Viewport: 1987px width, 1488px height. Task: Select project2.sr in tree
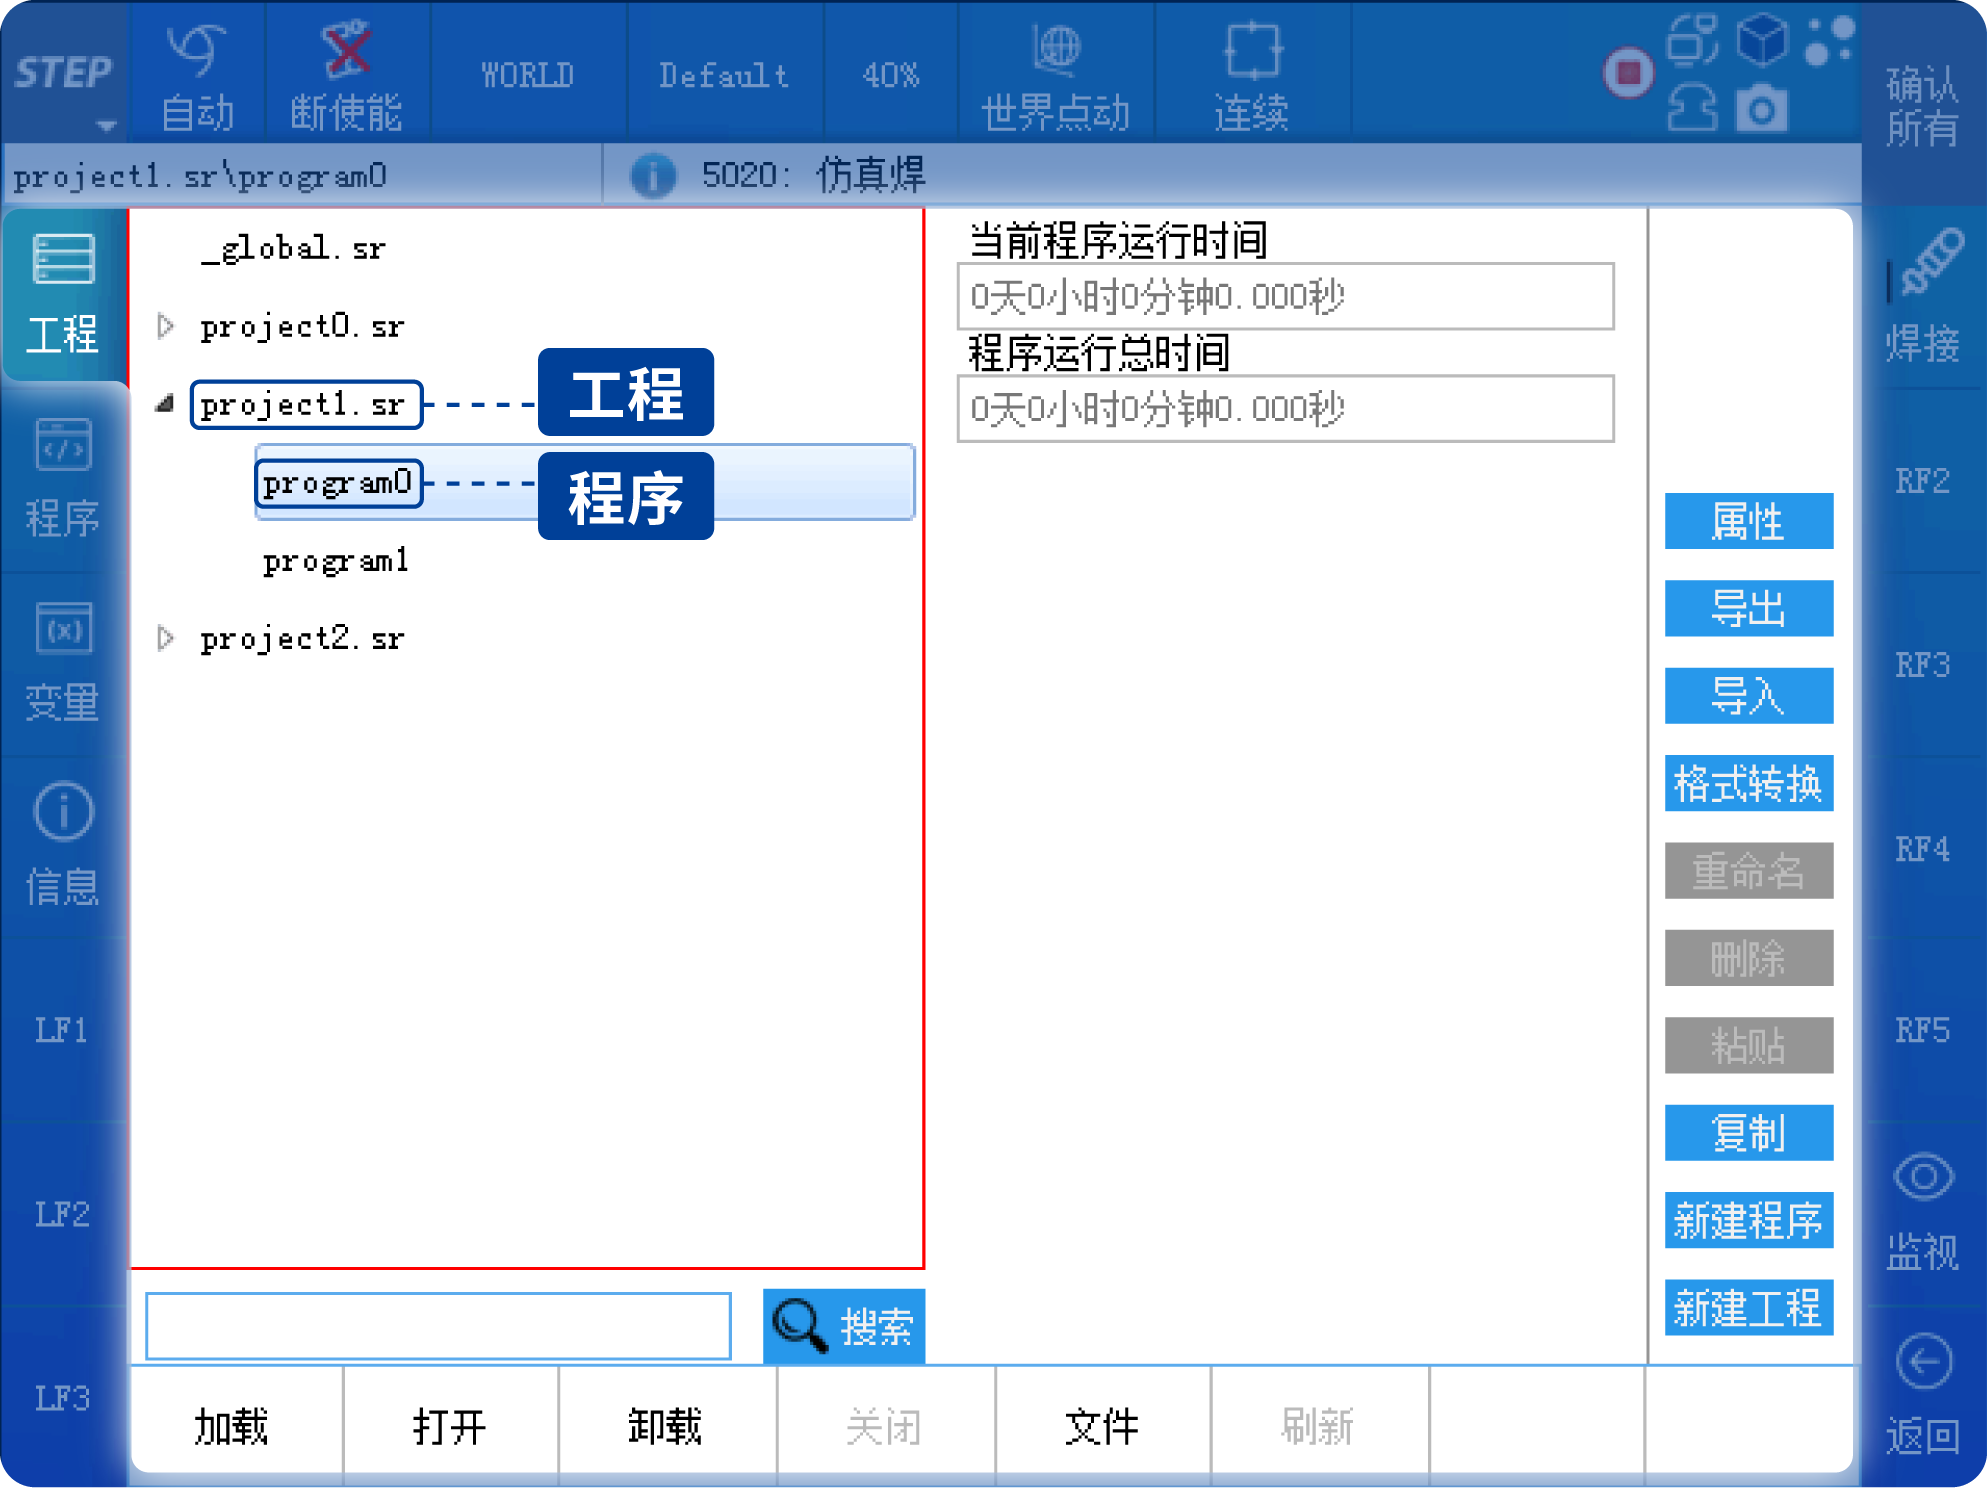(x=302, y=638)
